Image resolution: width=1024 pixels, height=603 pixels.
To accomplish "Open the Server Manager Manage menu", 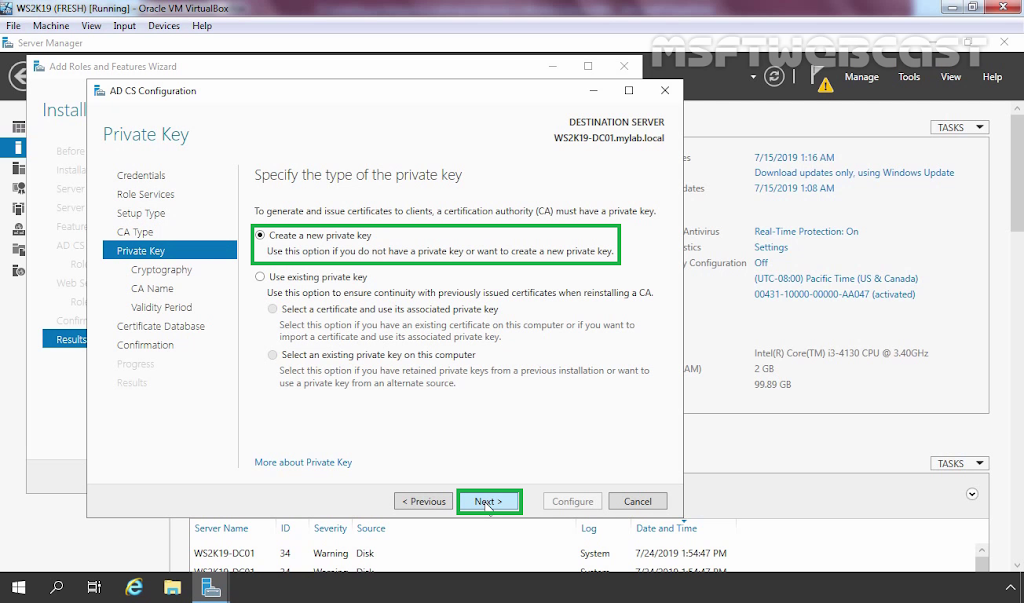I will pos(861,76).
